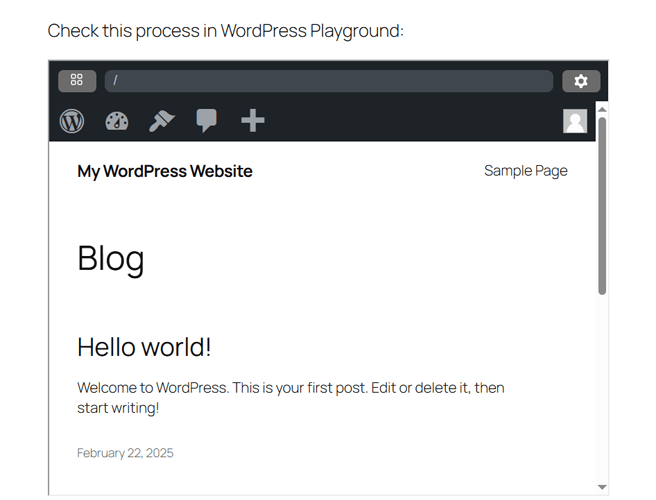Open the comments bubble icon

207,121
